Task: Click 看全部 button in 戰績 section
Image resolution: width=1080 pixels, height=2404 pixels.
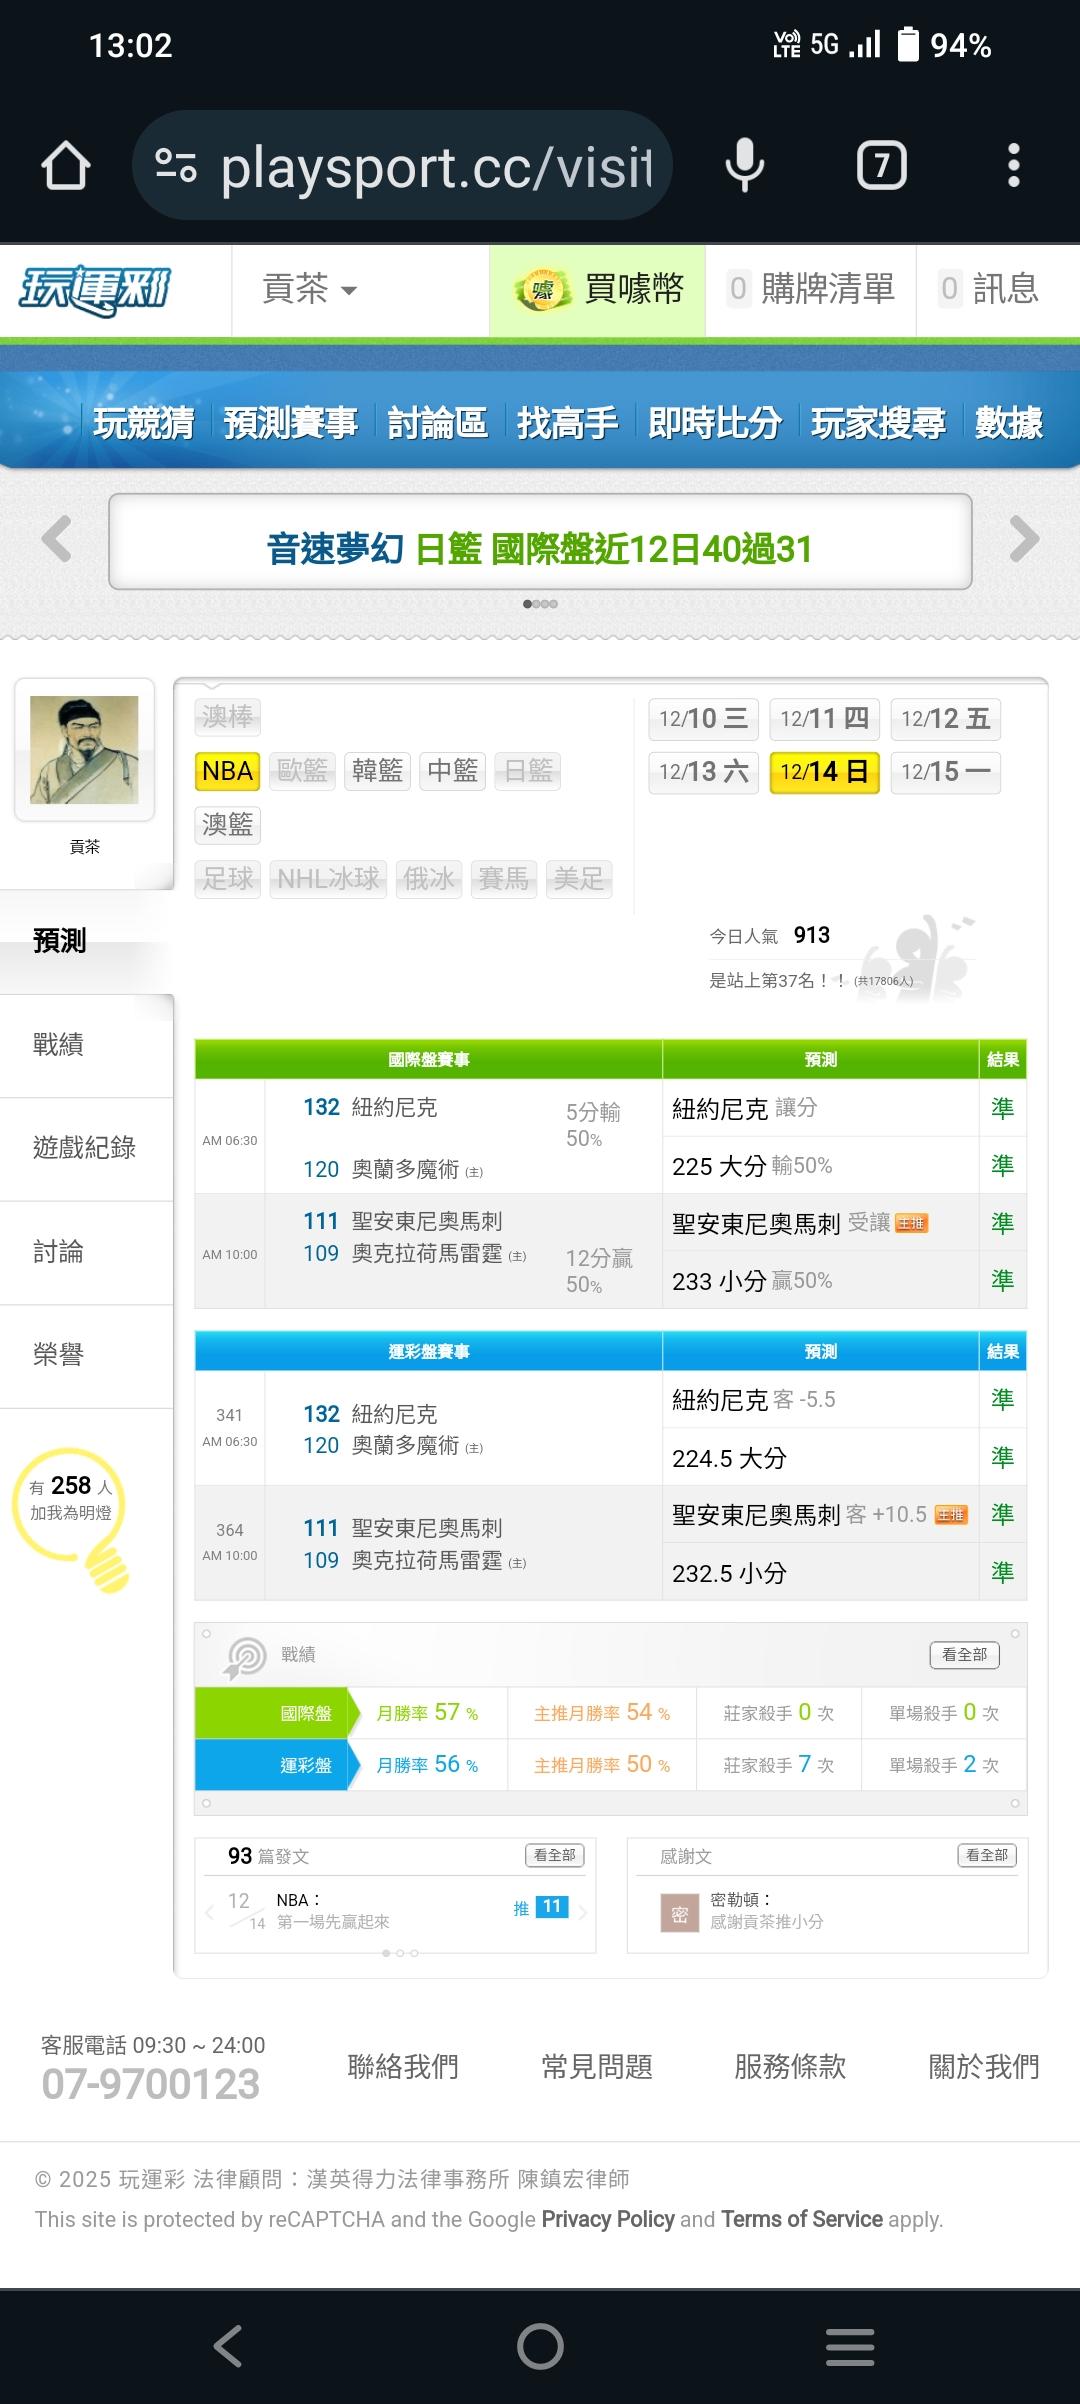Action: 964,1655
